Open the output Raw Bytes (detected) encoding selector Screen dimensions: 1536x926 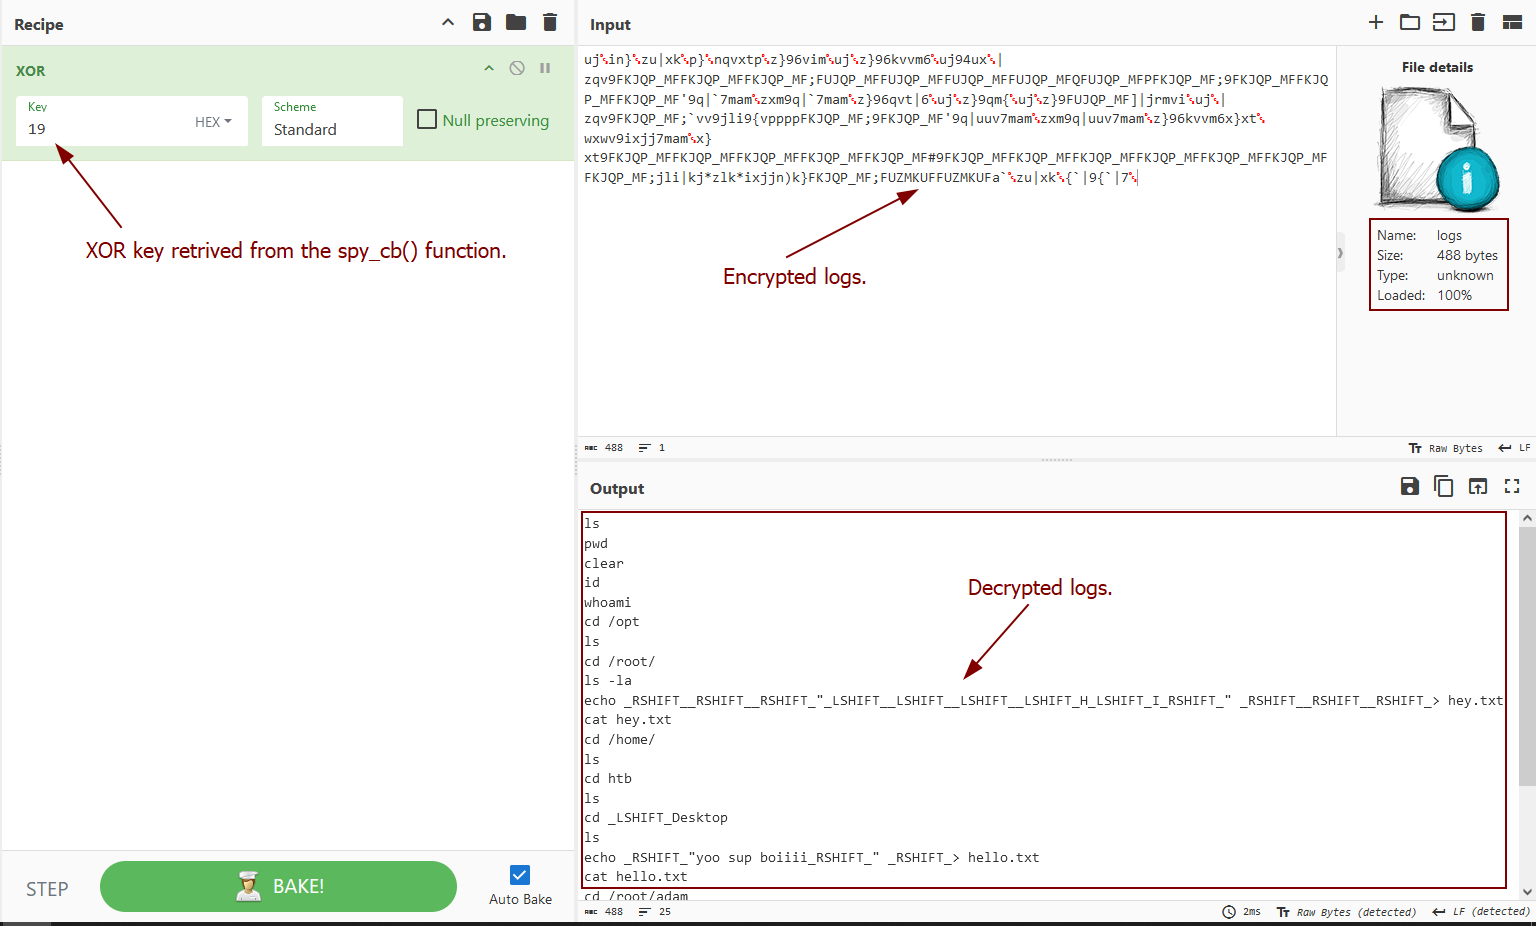pos(1347,912)
